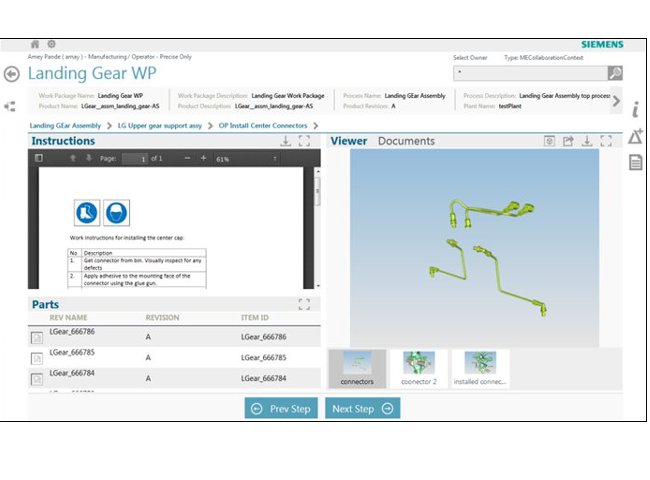650x480 pixels.
Task: Switch to the Viewer tab
Action: coord(349,141)
